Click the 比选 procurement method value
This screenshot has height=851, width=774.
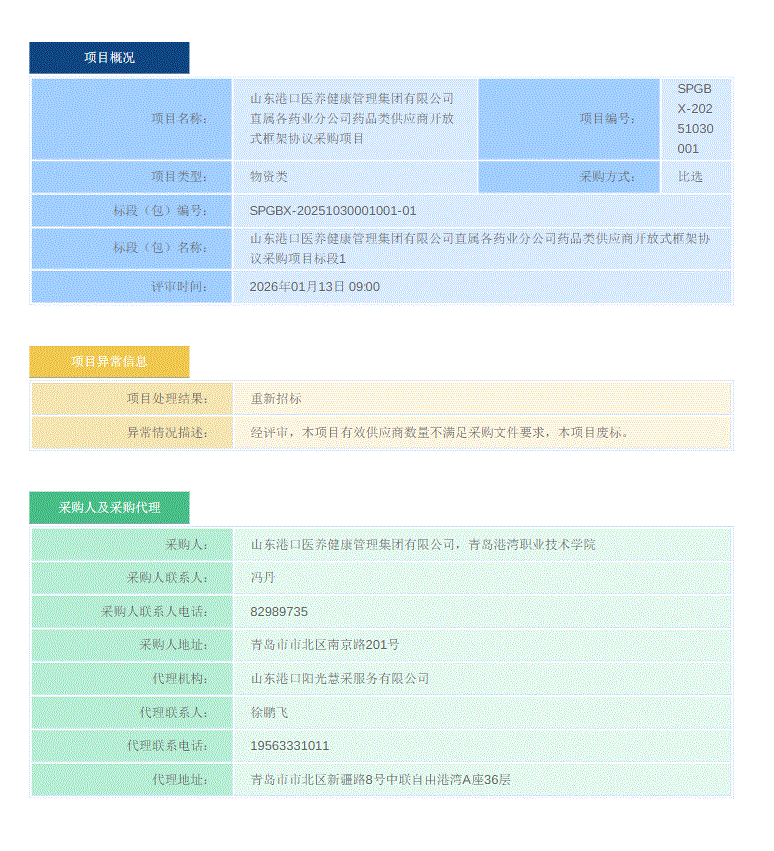coord(690,177)
